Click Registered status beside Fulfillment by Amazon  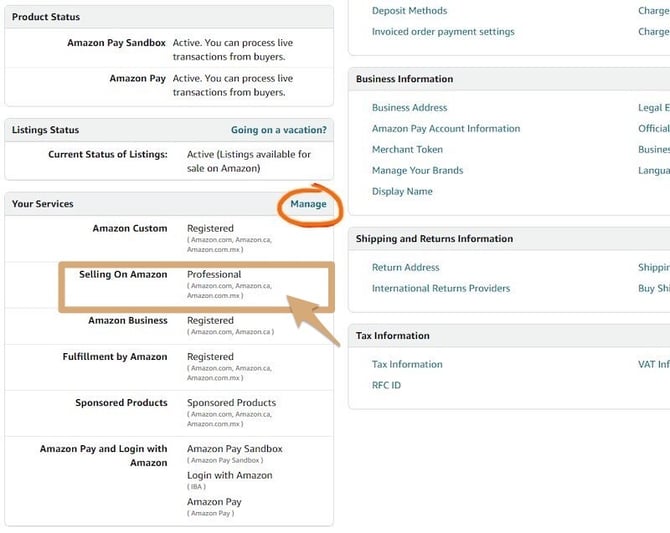point(210,357)
